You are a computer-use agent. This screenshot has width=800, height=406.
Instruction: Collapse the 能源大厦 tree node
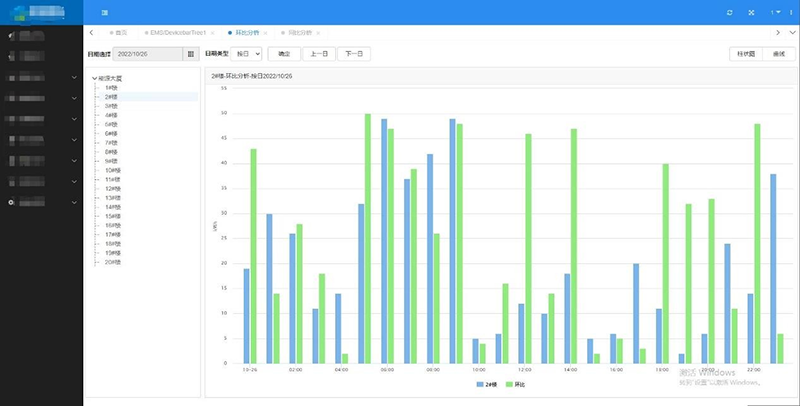[94, 77]
